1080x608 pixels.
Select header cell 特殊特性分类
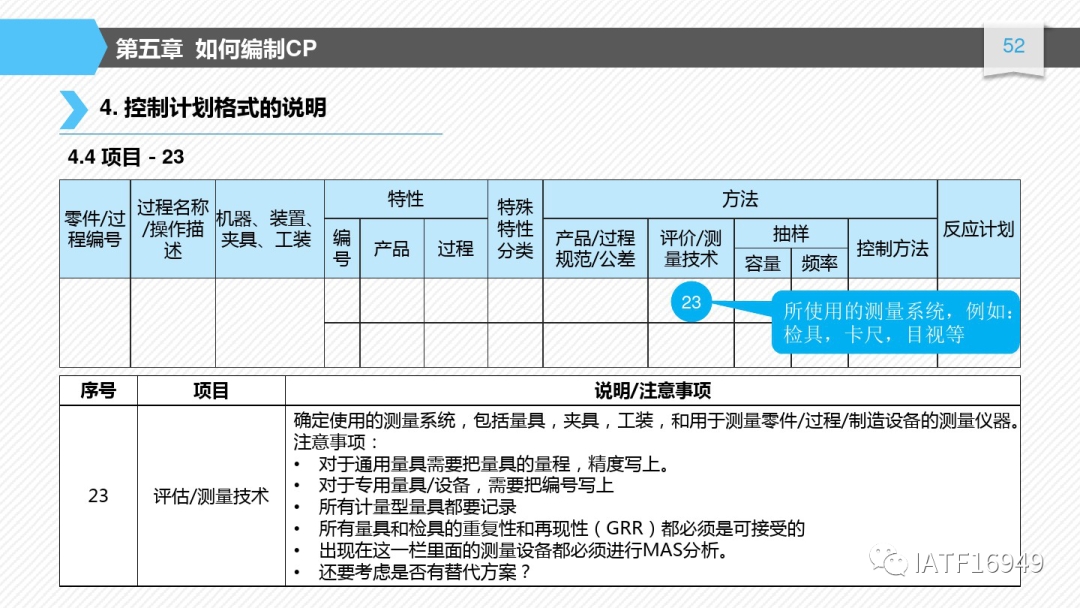[x=515, y=229]
